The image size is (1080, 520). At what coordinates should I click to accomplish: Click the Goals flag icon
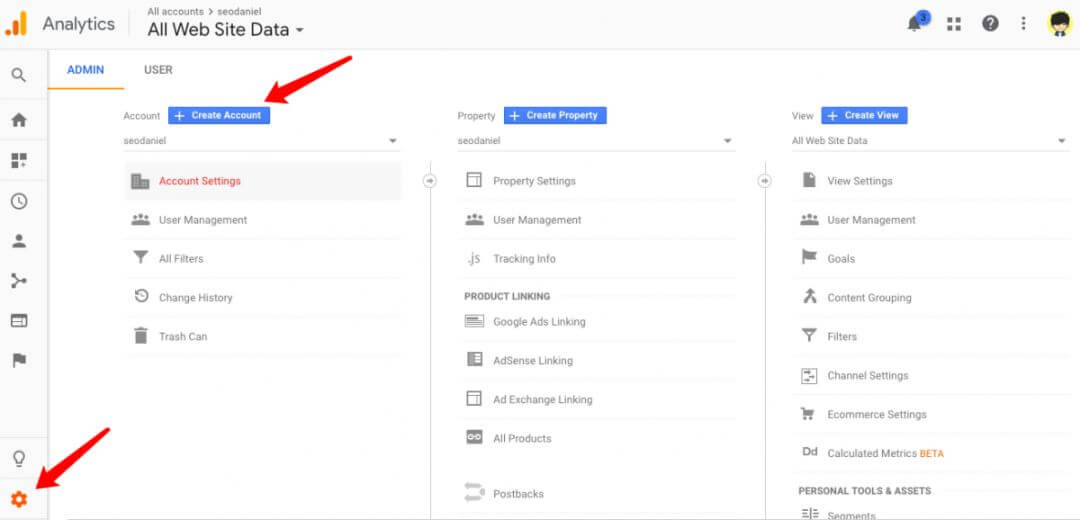[x=809, y=258]
